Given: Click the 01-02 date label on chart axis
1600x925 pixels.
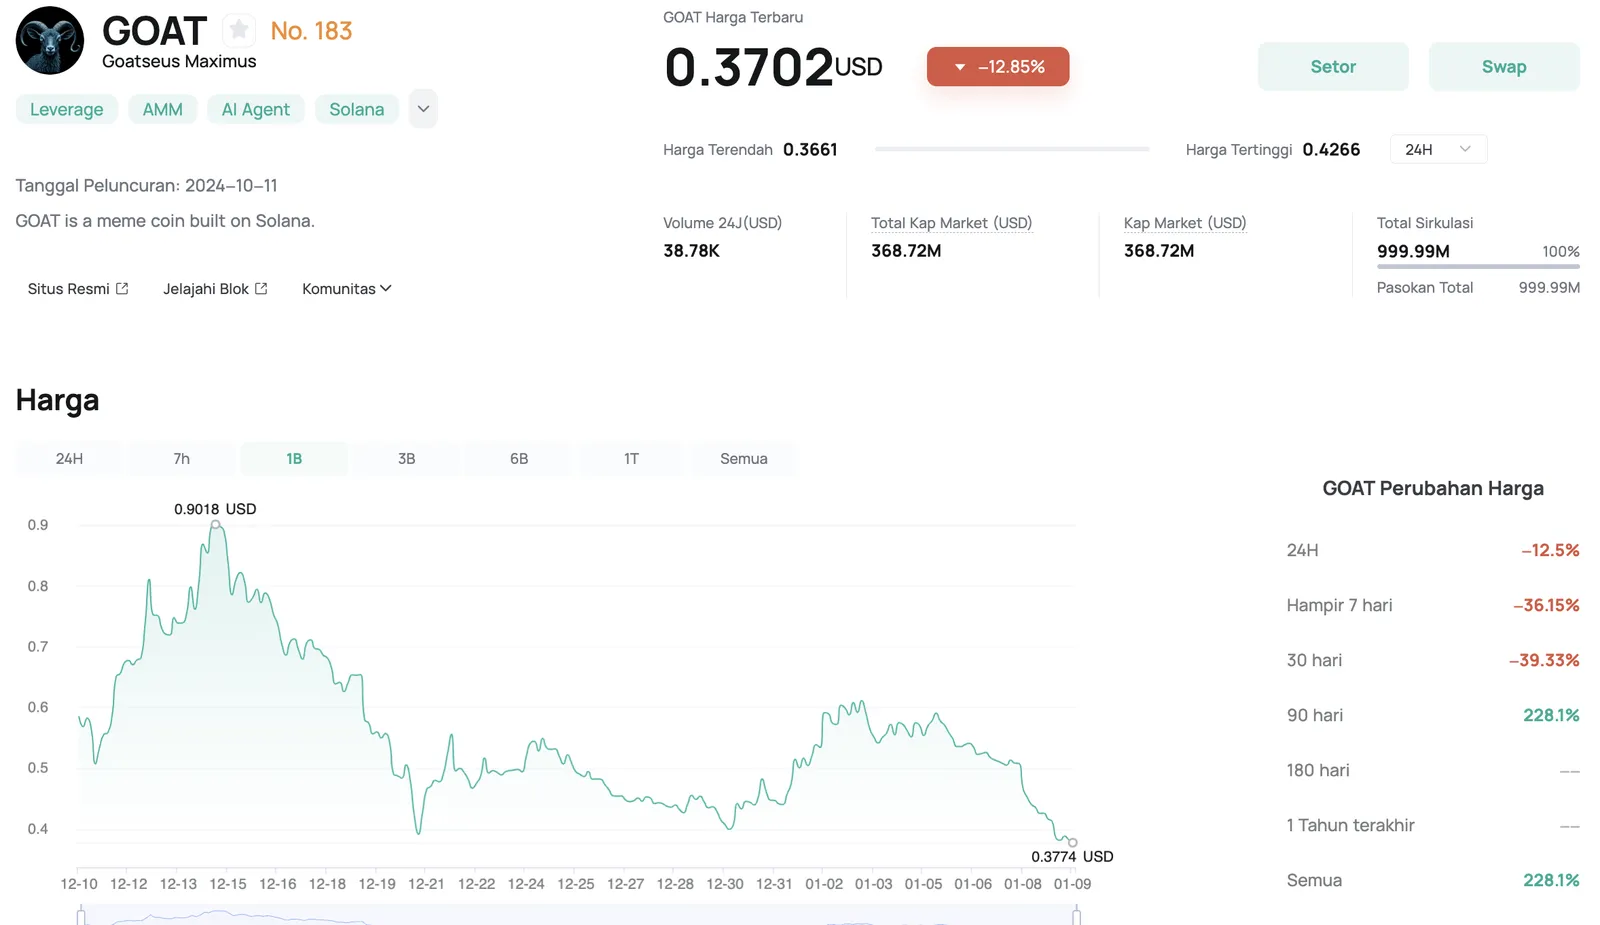Looking at the screenshot, I should pyautogui.click(x=824, y=884).
